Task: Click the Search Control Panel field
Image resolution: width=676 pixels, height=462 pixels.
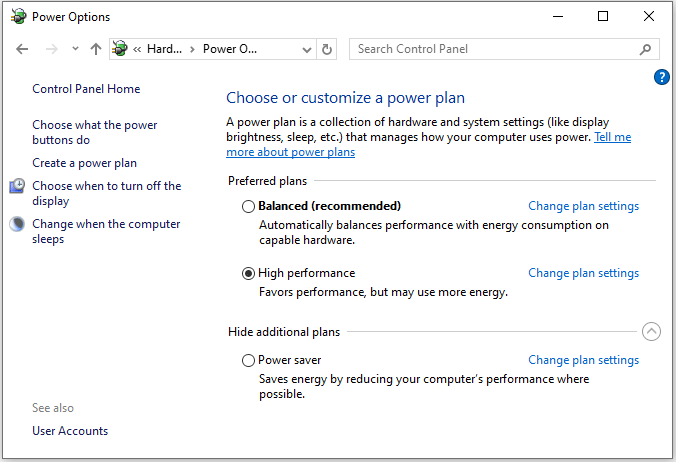Action: click(x=495, y=49)
